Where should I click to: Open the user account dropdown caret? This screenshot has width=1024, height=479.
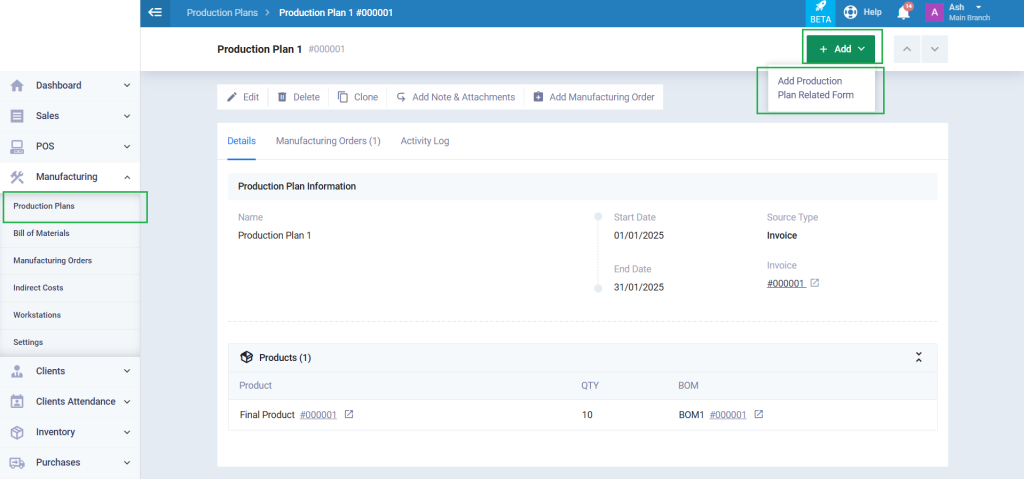978,7
